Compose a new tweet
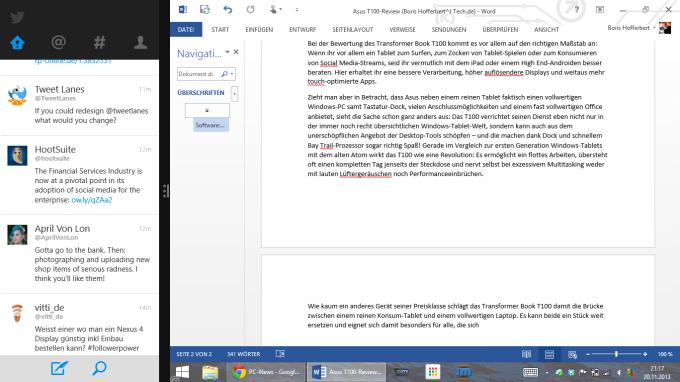This screenshot has width=680, height=382. coord(59,368)
